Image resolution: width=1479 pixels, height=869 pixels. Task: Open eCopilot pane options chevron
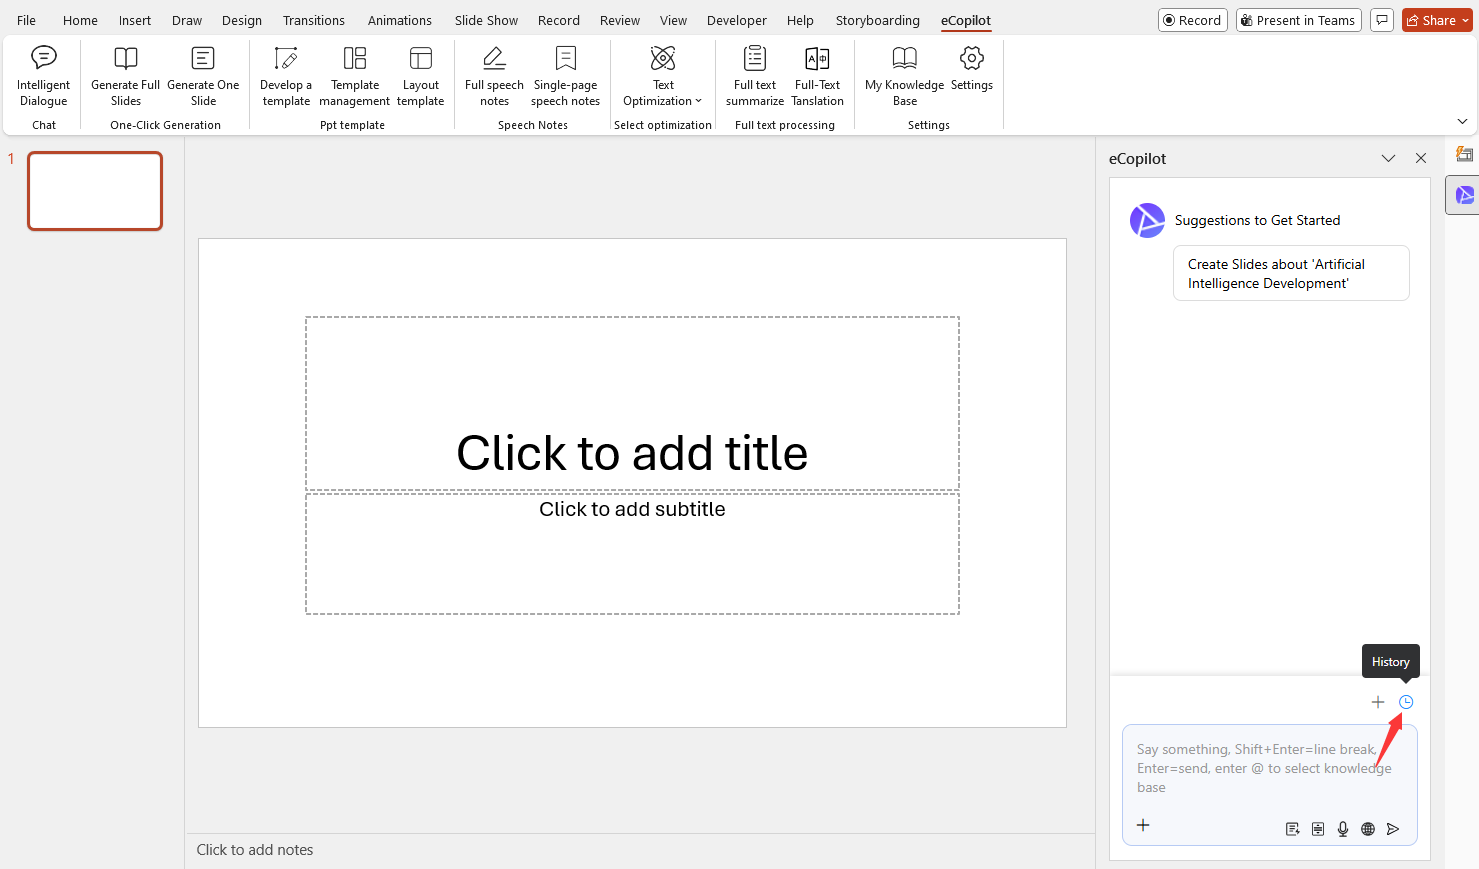point(1388,158)
